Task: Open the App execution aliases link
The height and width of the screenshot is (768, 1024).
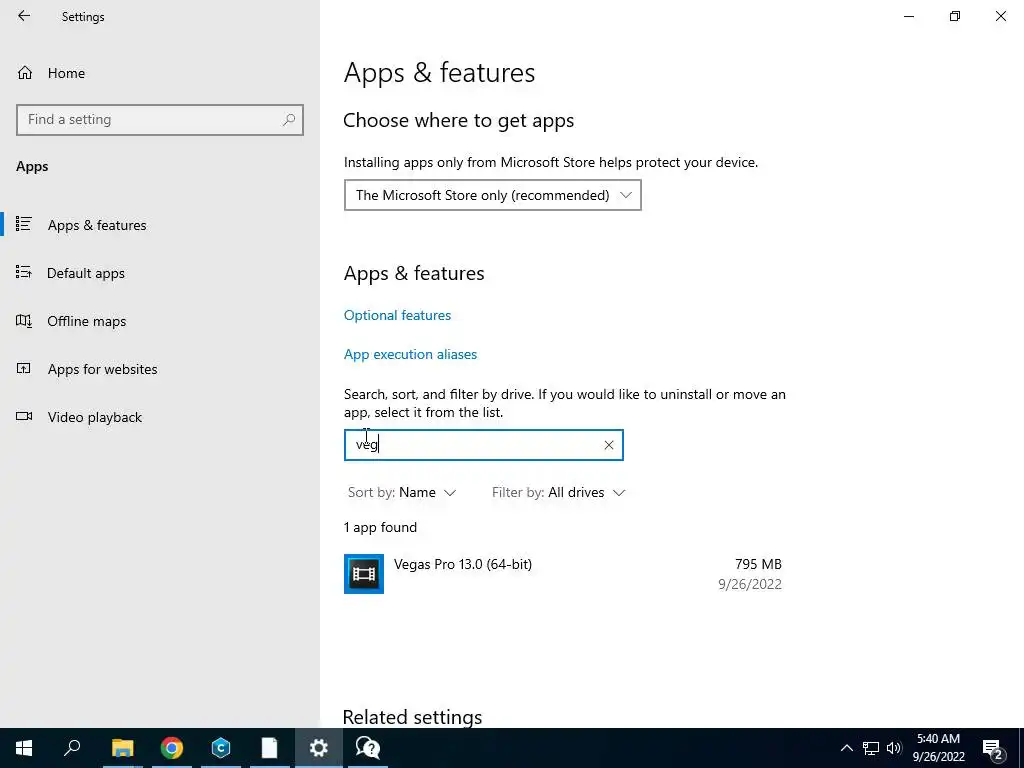Action: point(410,354)
